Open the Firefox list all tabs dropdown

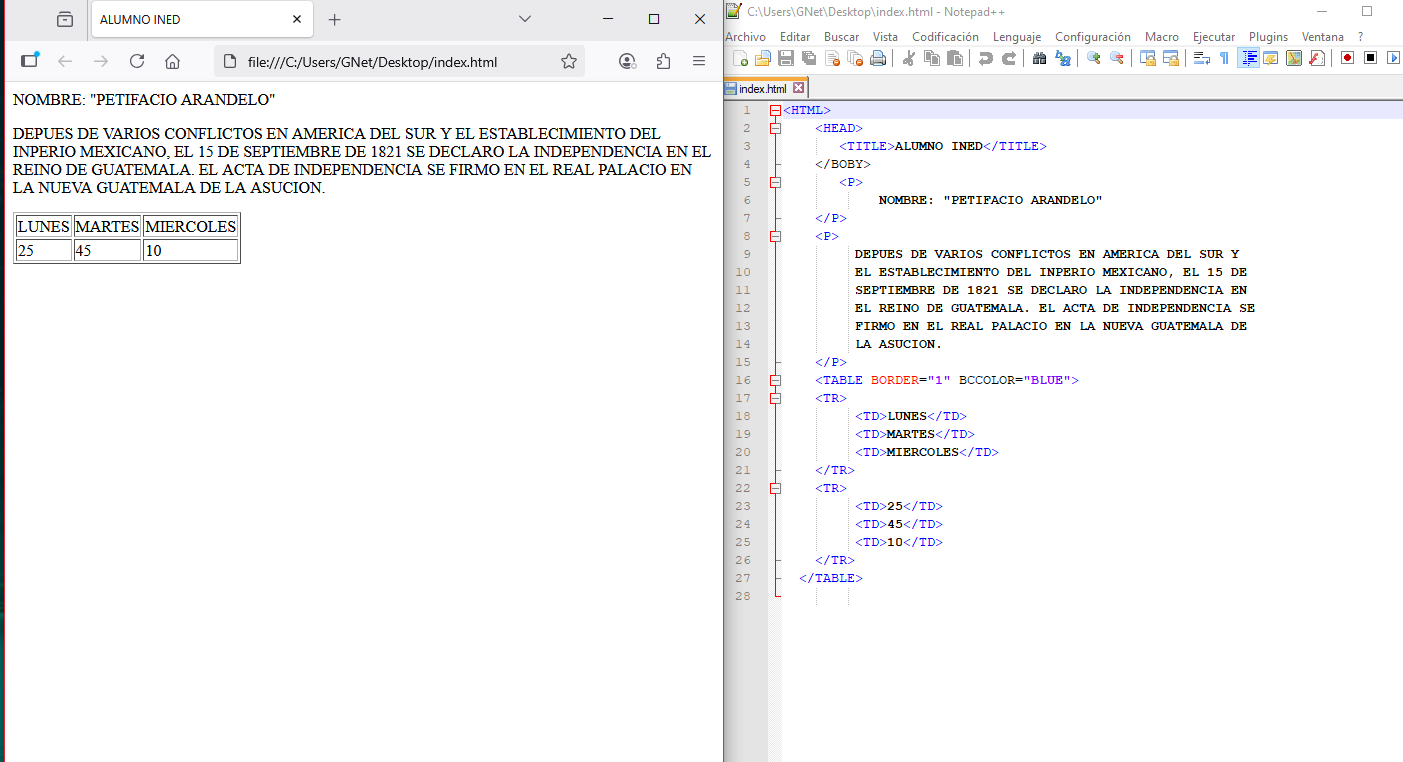pos(525,19)
